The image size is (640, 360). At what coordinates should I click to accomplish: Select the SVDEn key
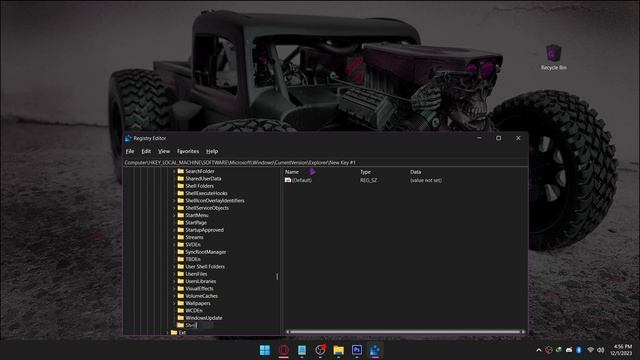coord(193,245)
